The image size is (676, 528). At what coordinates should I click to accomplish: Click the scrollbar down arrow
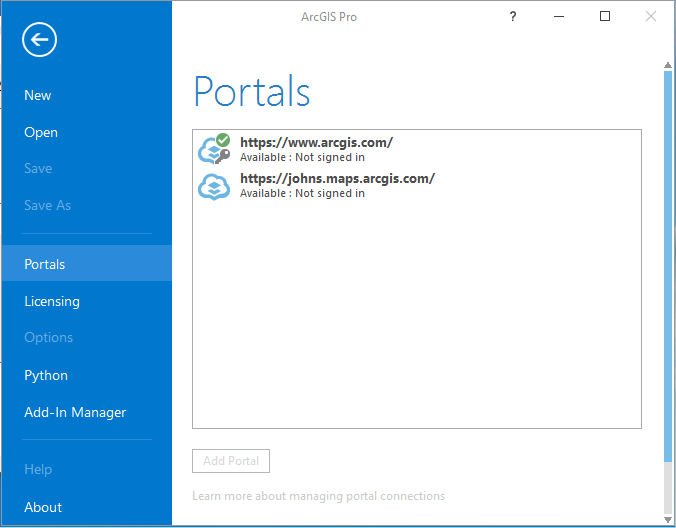pos(668,520)
